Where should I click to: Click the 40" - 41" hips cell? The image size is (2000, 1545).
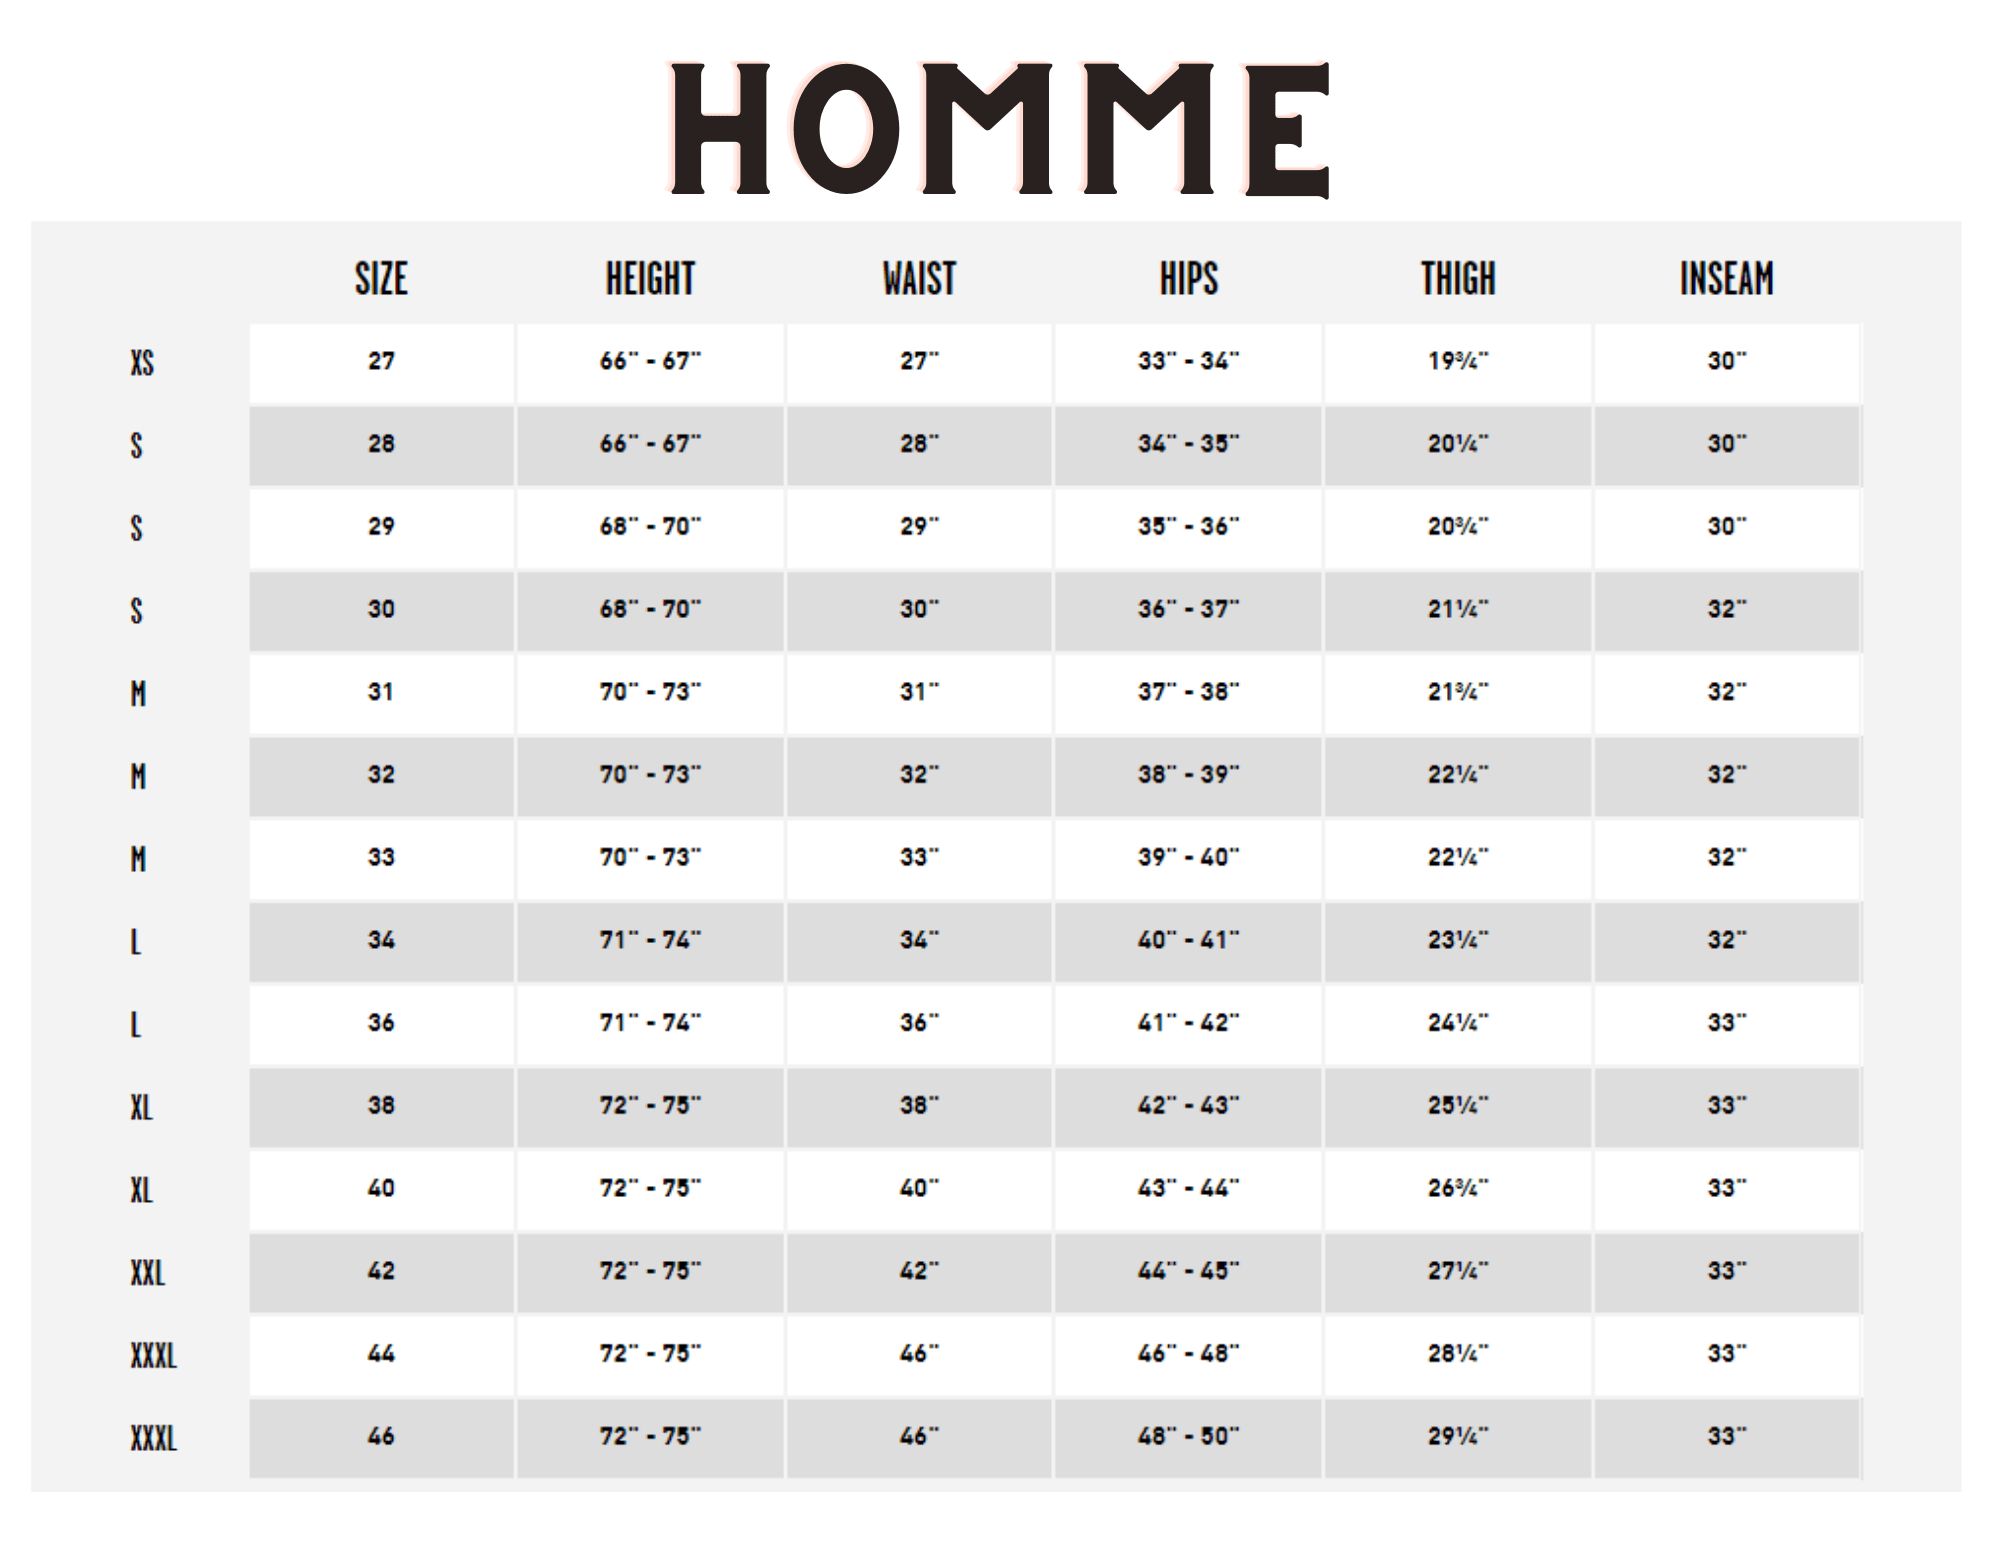click(1188, 940)
